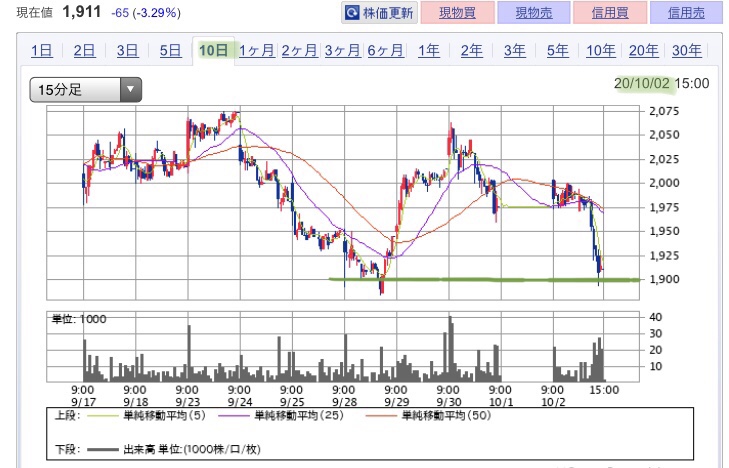Viewport: 729px width, 468px height.
Task: Switch to the 2日 chart tab
Action: point(85,50)
